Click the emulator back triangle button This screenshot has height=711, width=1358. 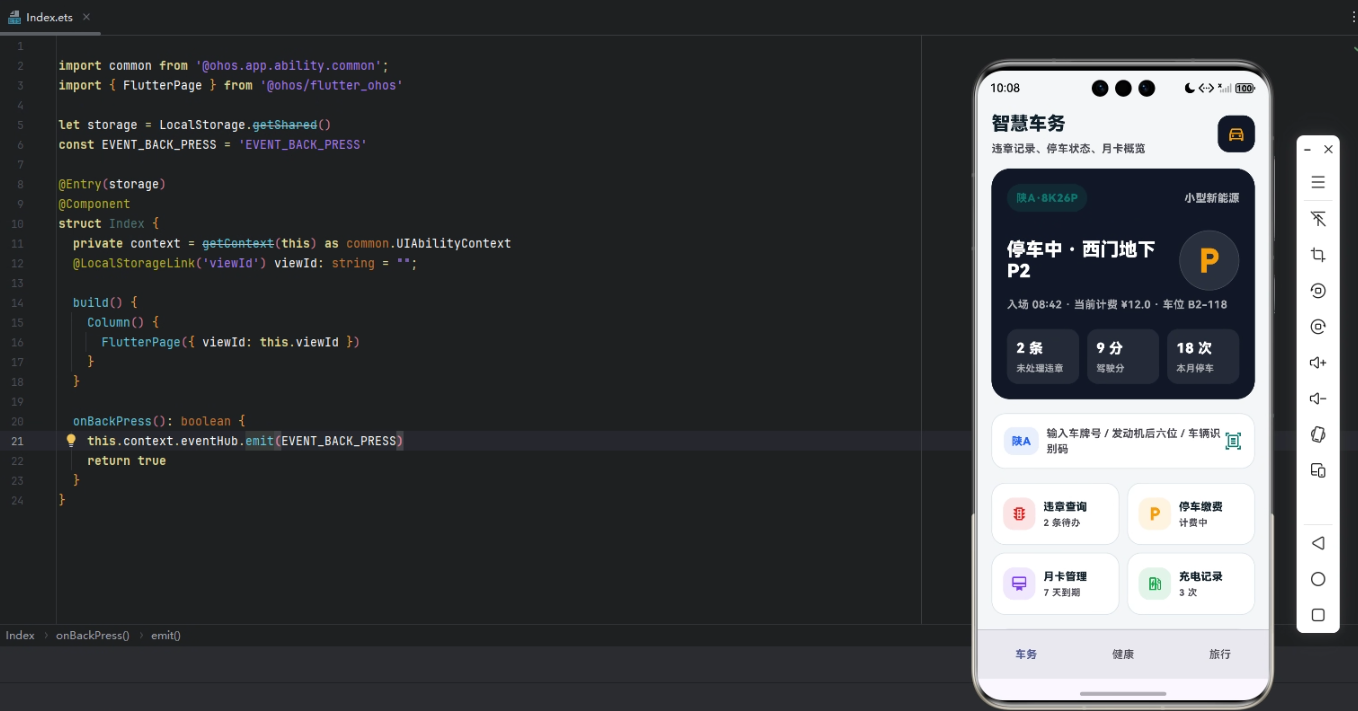click(1318, 543)
